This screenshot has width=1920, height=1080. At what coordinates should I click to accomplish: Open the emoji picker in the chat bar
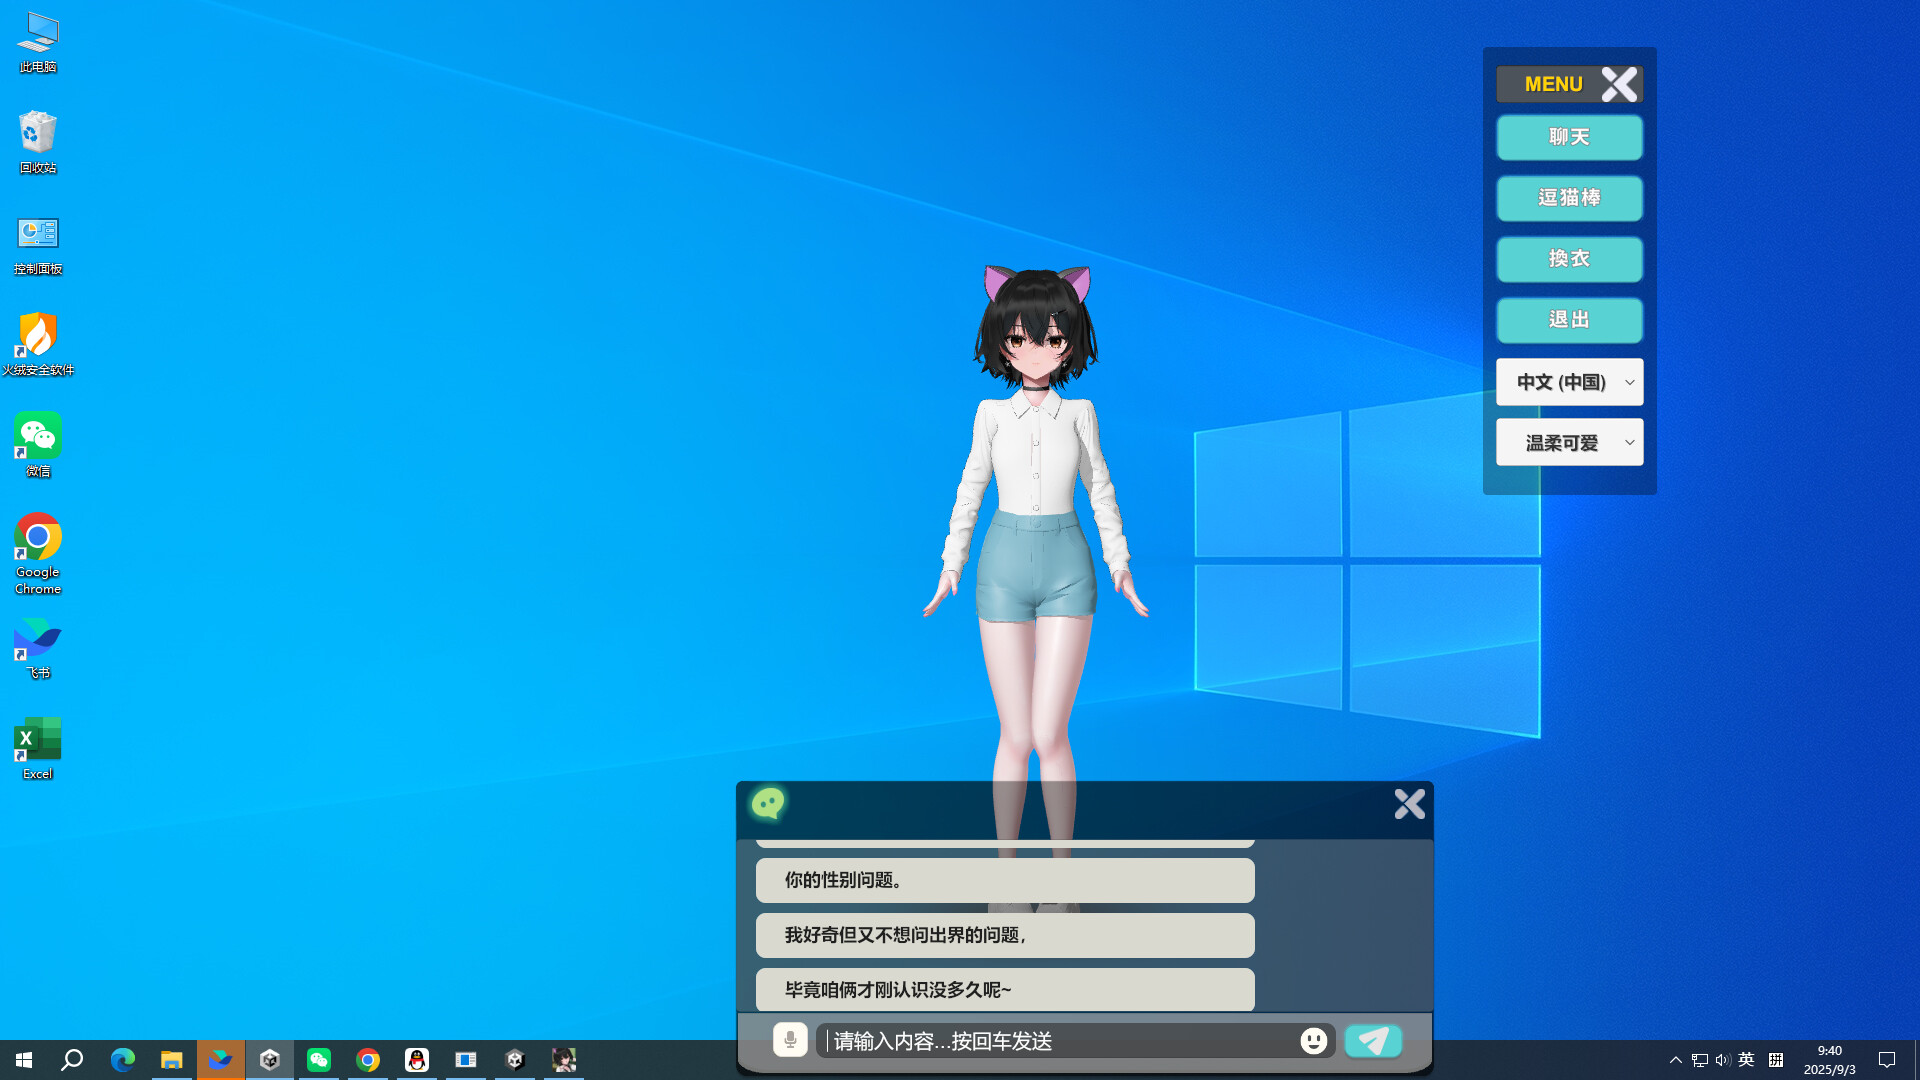coord(1313,1041)
